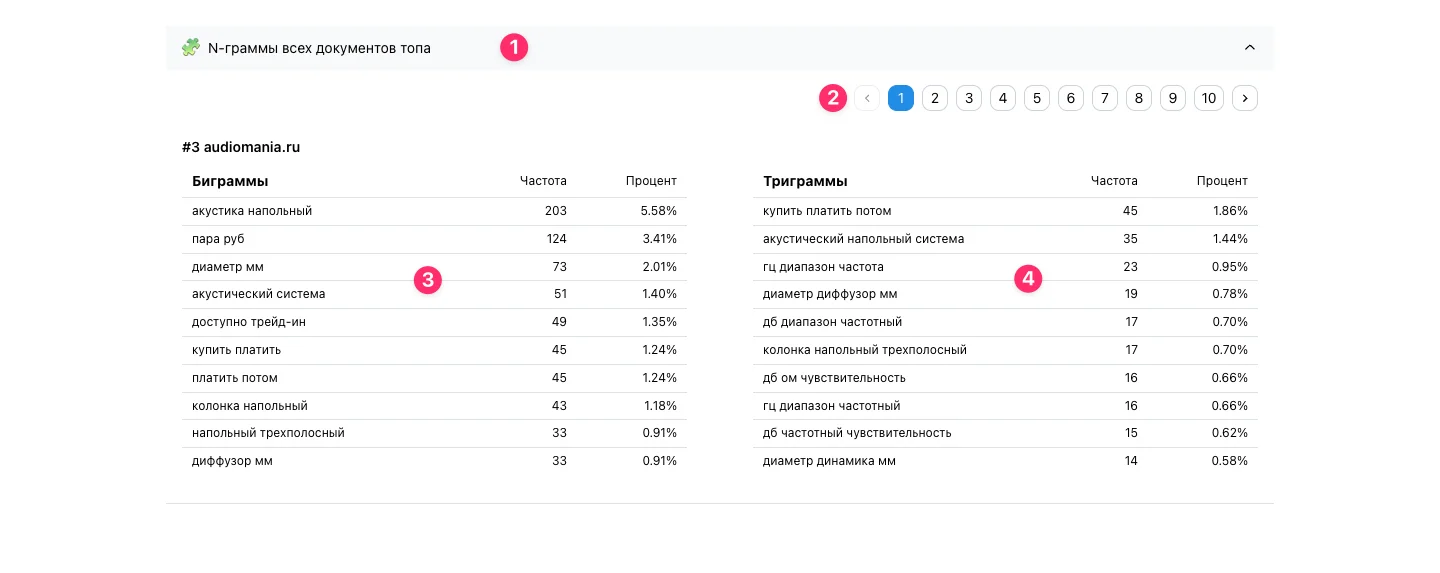Click Процент header in the Триграммы table
The image size is (1440, 573).
pyautogui.click(x=1222, y=181)
